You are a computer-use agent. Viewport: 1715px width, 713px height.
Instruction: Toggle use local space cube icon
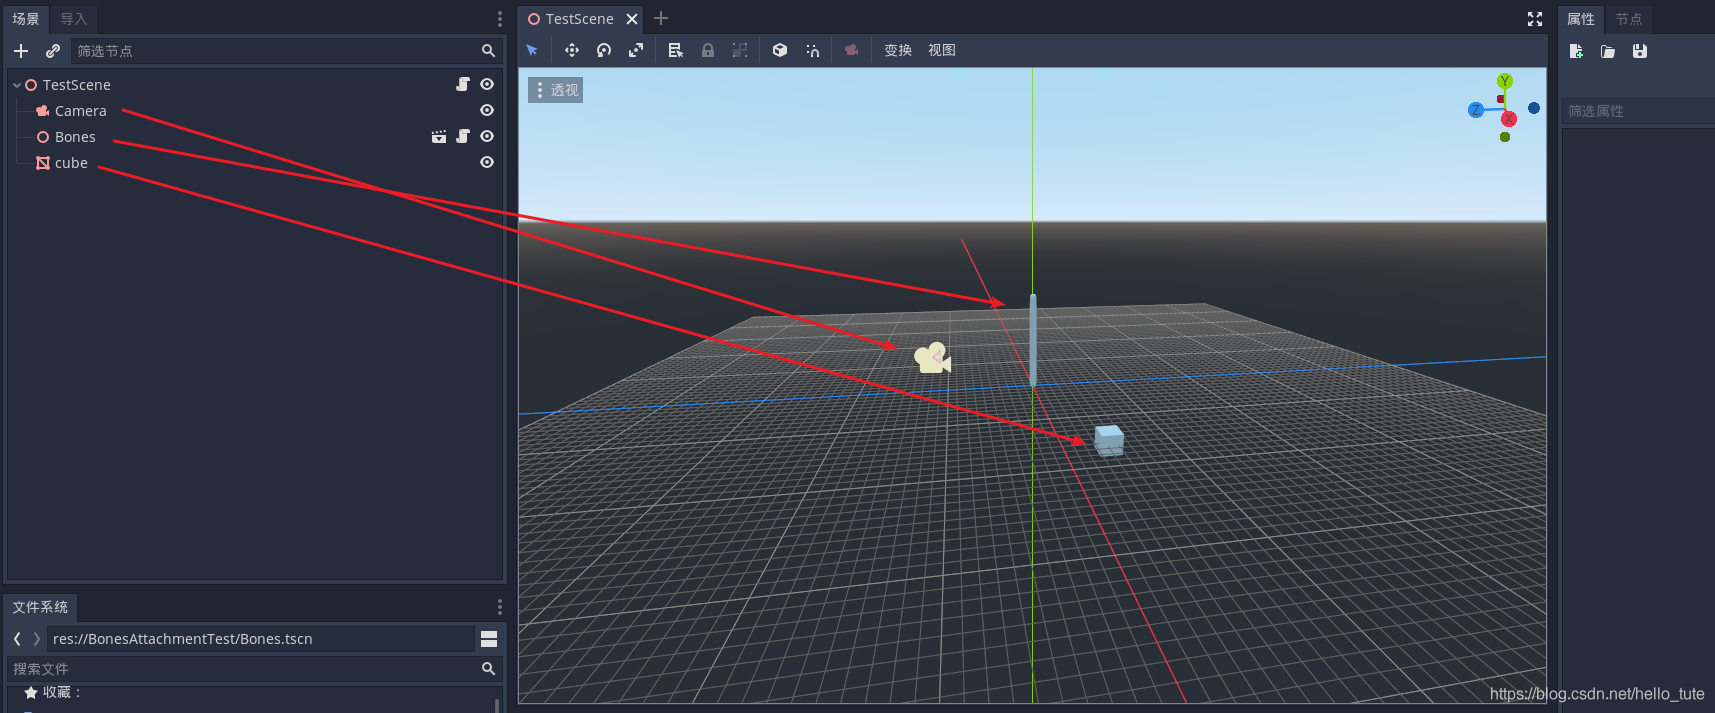click(780, 50)
